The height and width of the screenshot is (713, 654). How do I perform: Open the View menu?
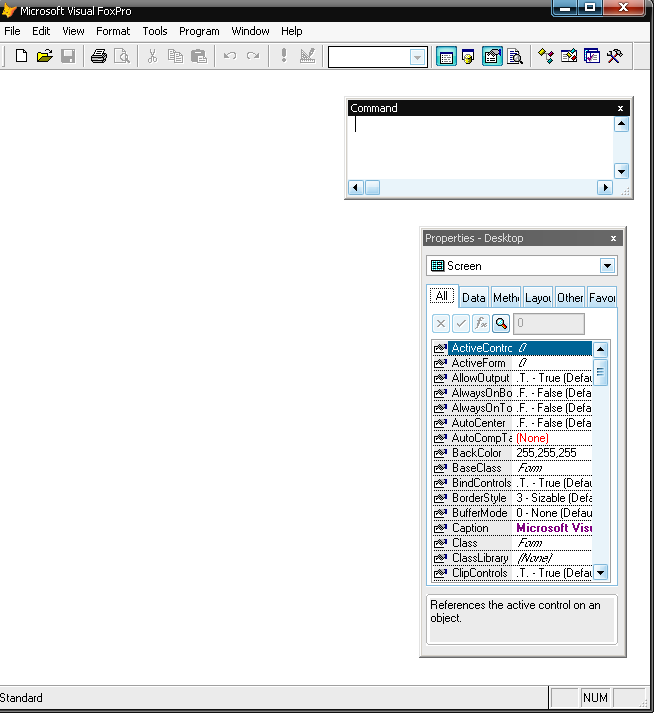73,31
